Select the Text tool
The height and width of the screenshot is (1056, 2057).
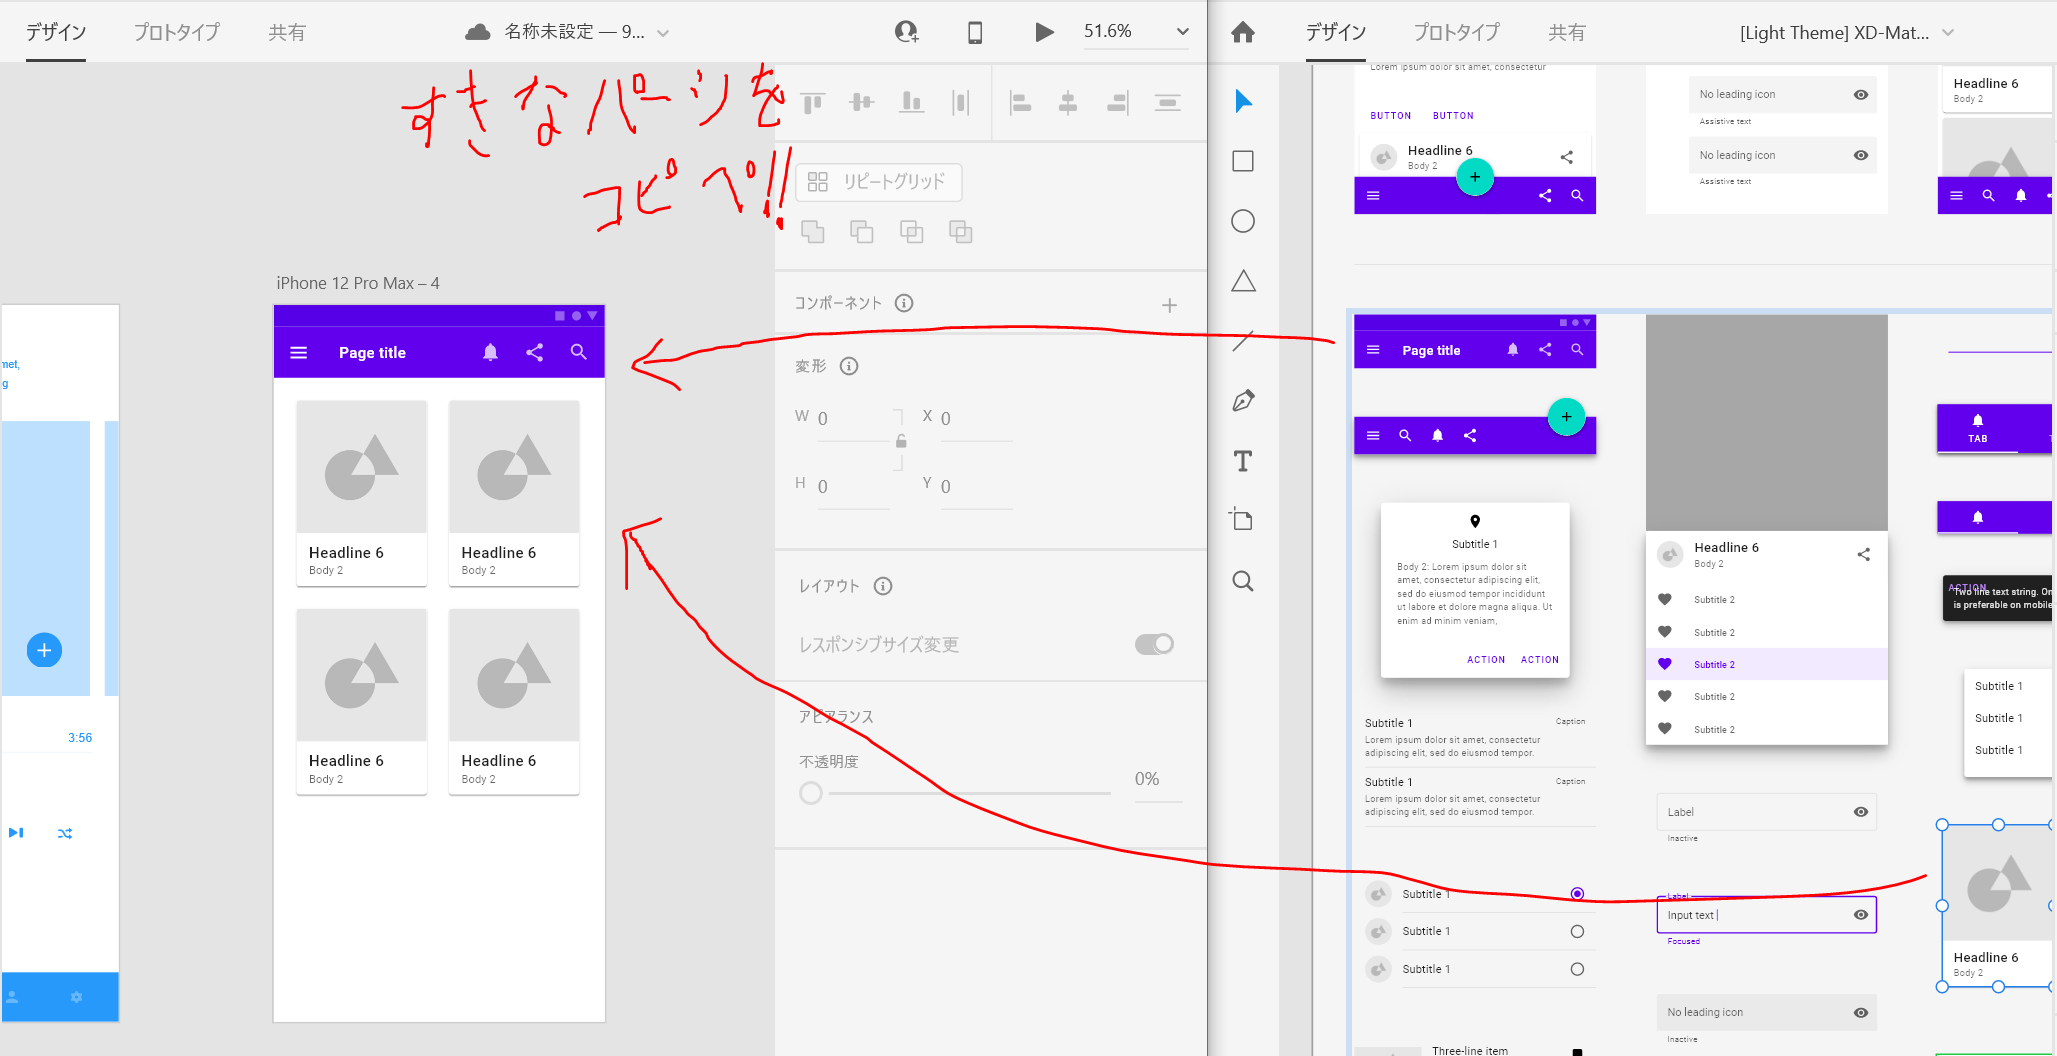point(1243,461)
